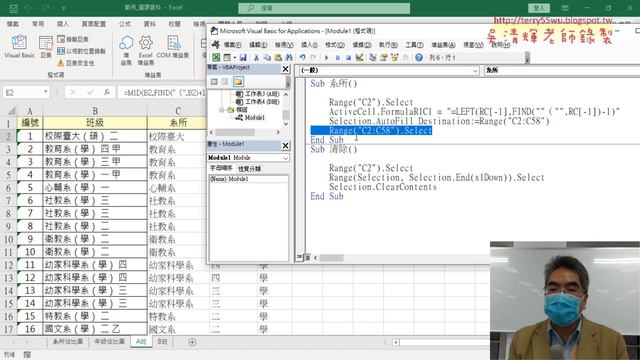Image resolution: width=640 pixels, height=360 pixels.
Task: Close the VBAProject explorer panel
Action: coord(285,69)
